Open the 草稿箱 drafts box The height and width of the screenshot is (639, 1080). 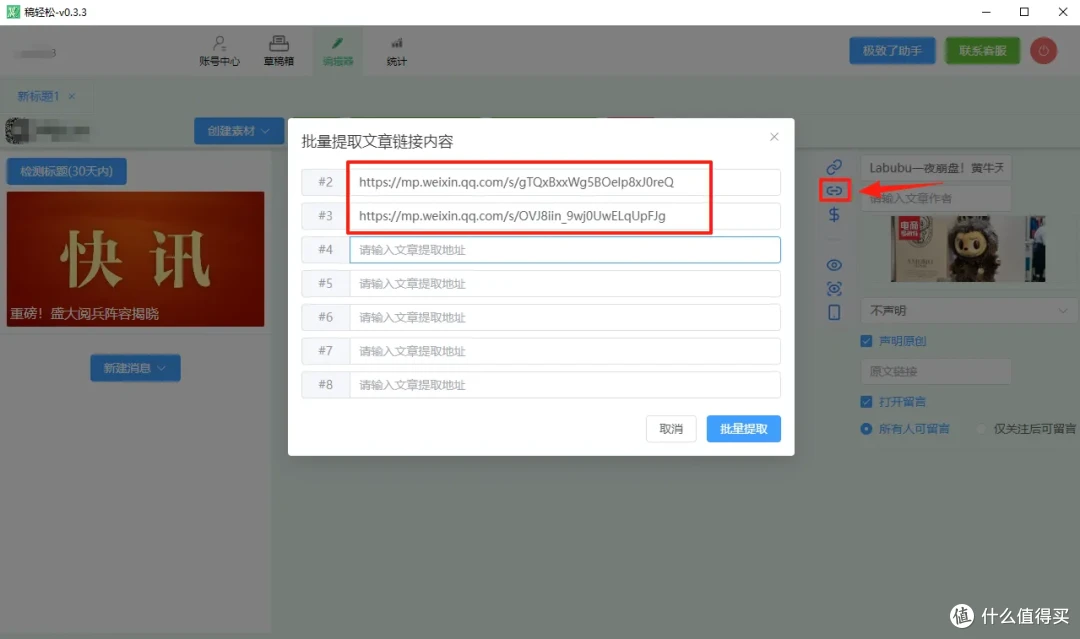click(x=278, y=51)
